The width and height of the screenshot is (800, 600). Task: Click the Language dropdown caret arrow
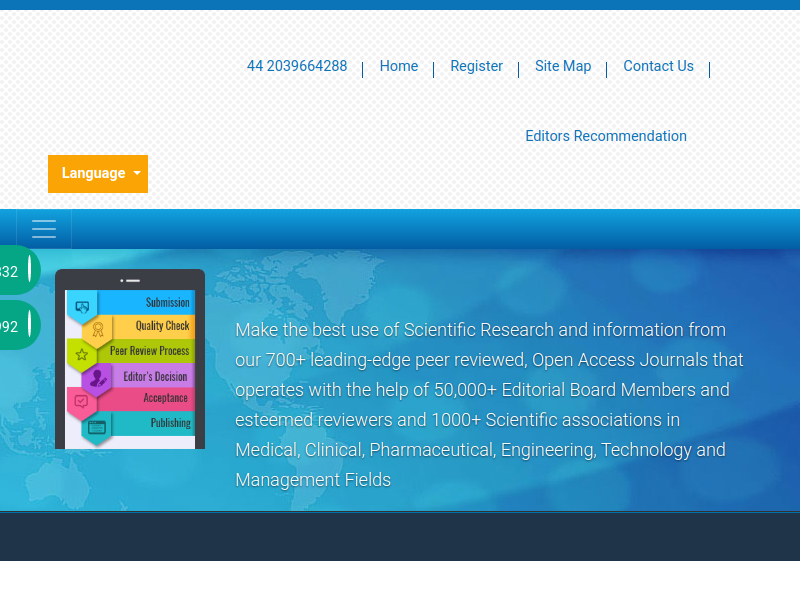click(x=137, y=174)
